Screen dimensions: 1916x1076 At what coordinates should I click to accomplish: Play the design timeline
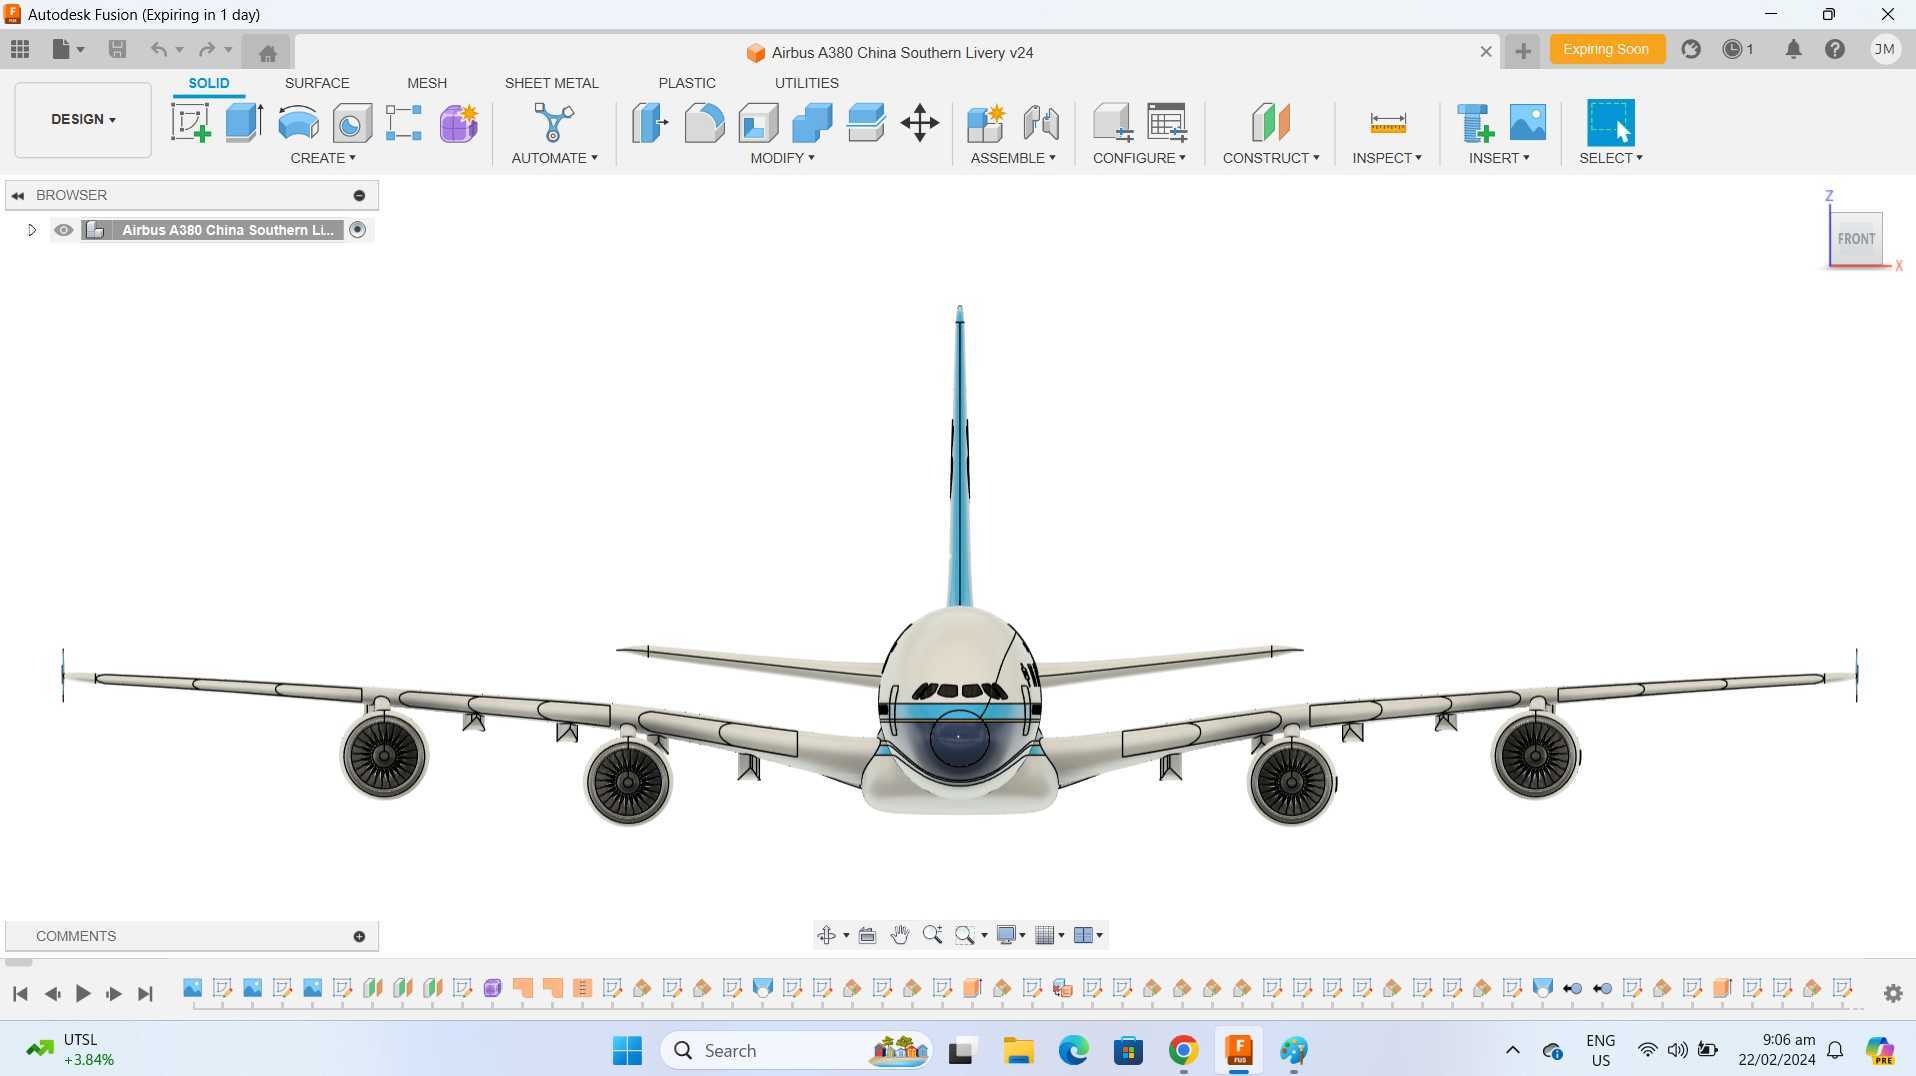(x=83, y=993)
